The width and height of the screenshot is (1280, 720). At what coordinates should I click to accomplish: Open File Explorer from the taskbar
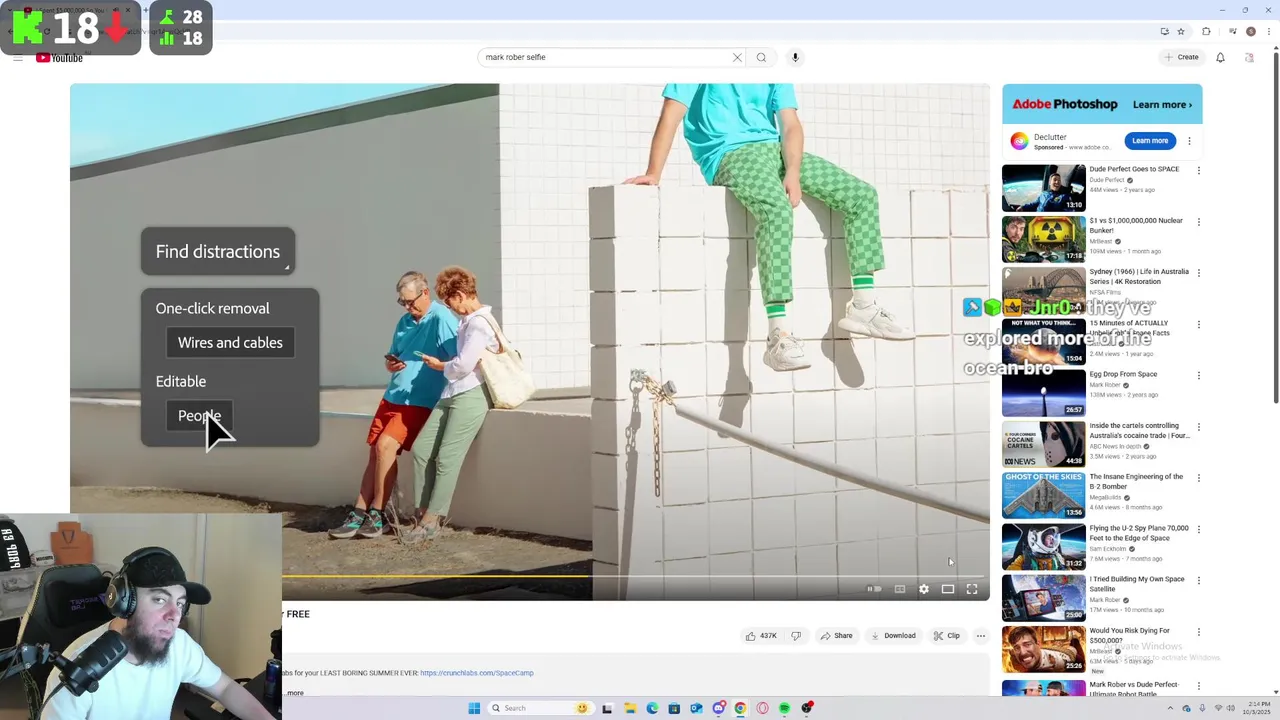[x=630, y=708]
